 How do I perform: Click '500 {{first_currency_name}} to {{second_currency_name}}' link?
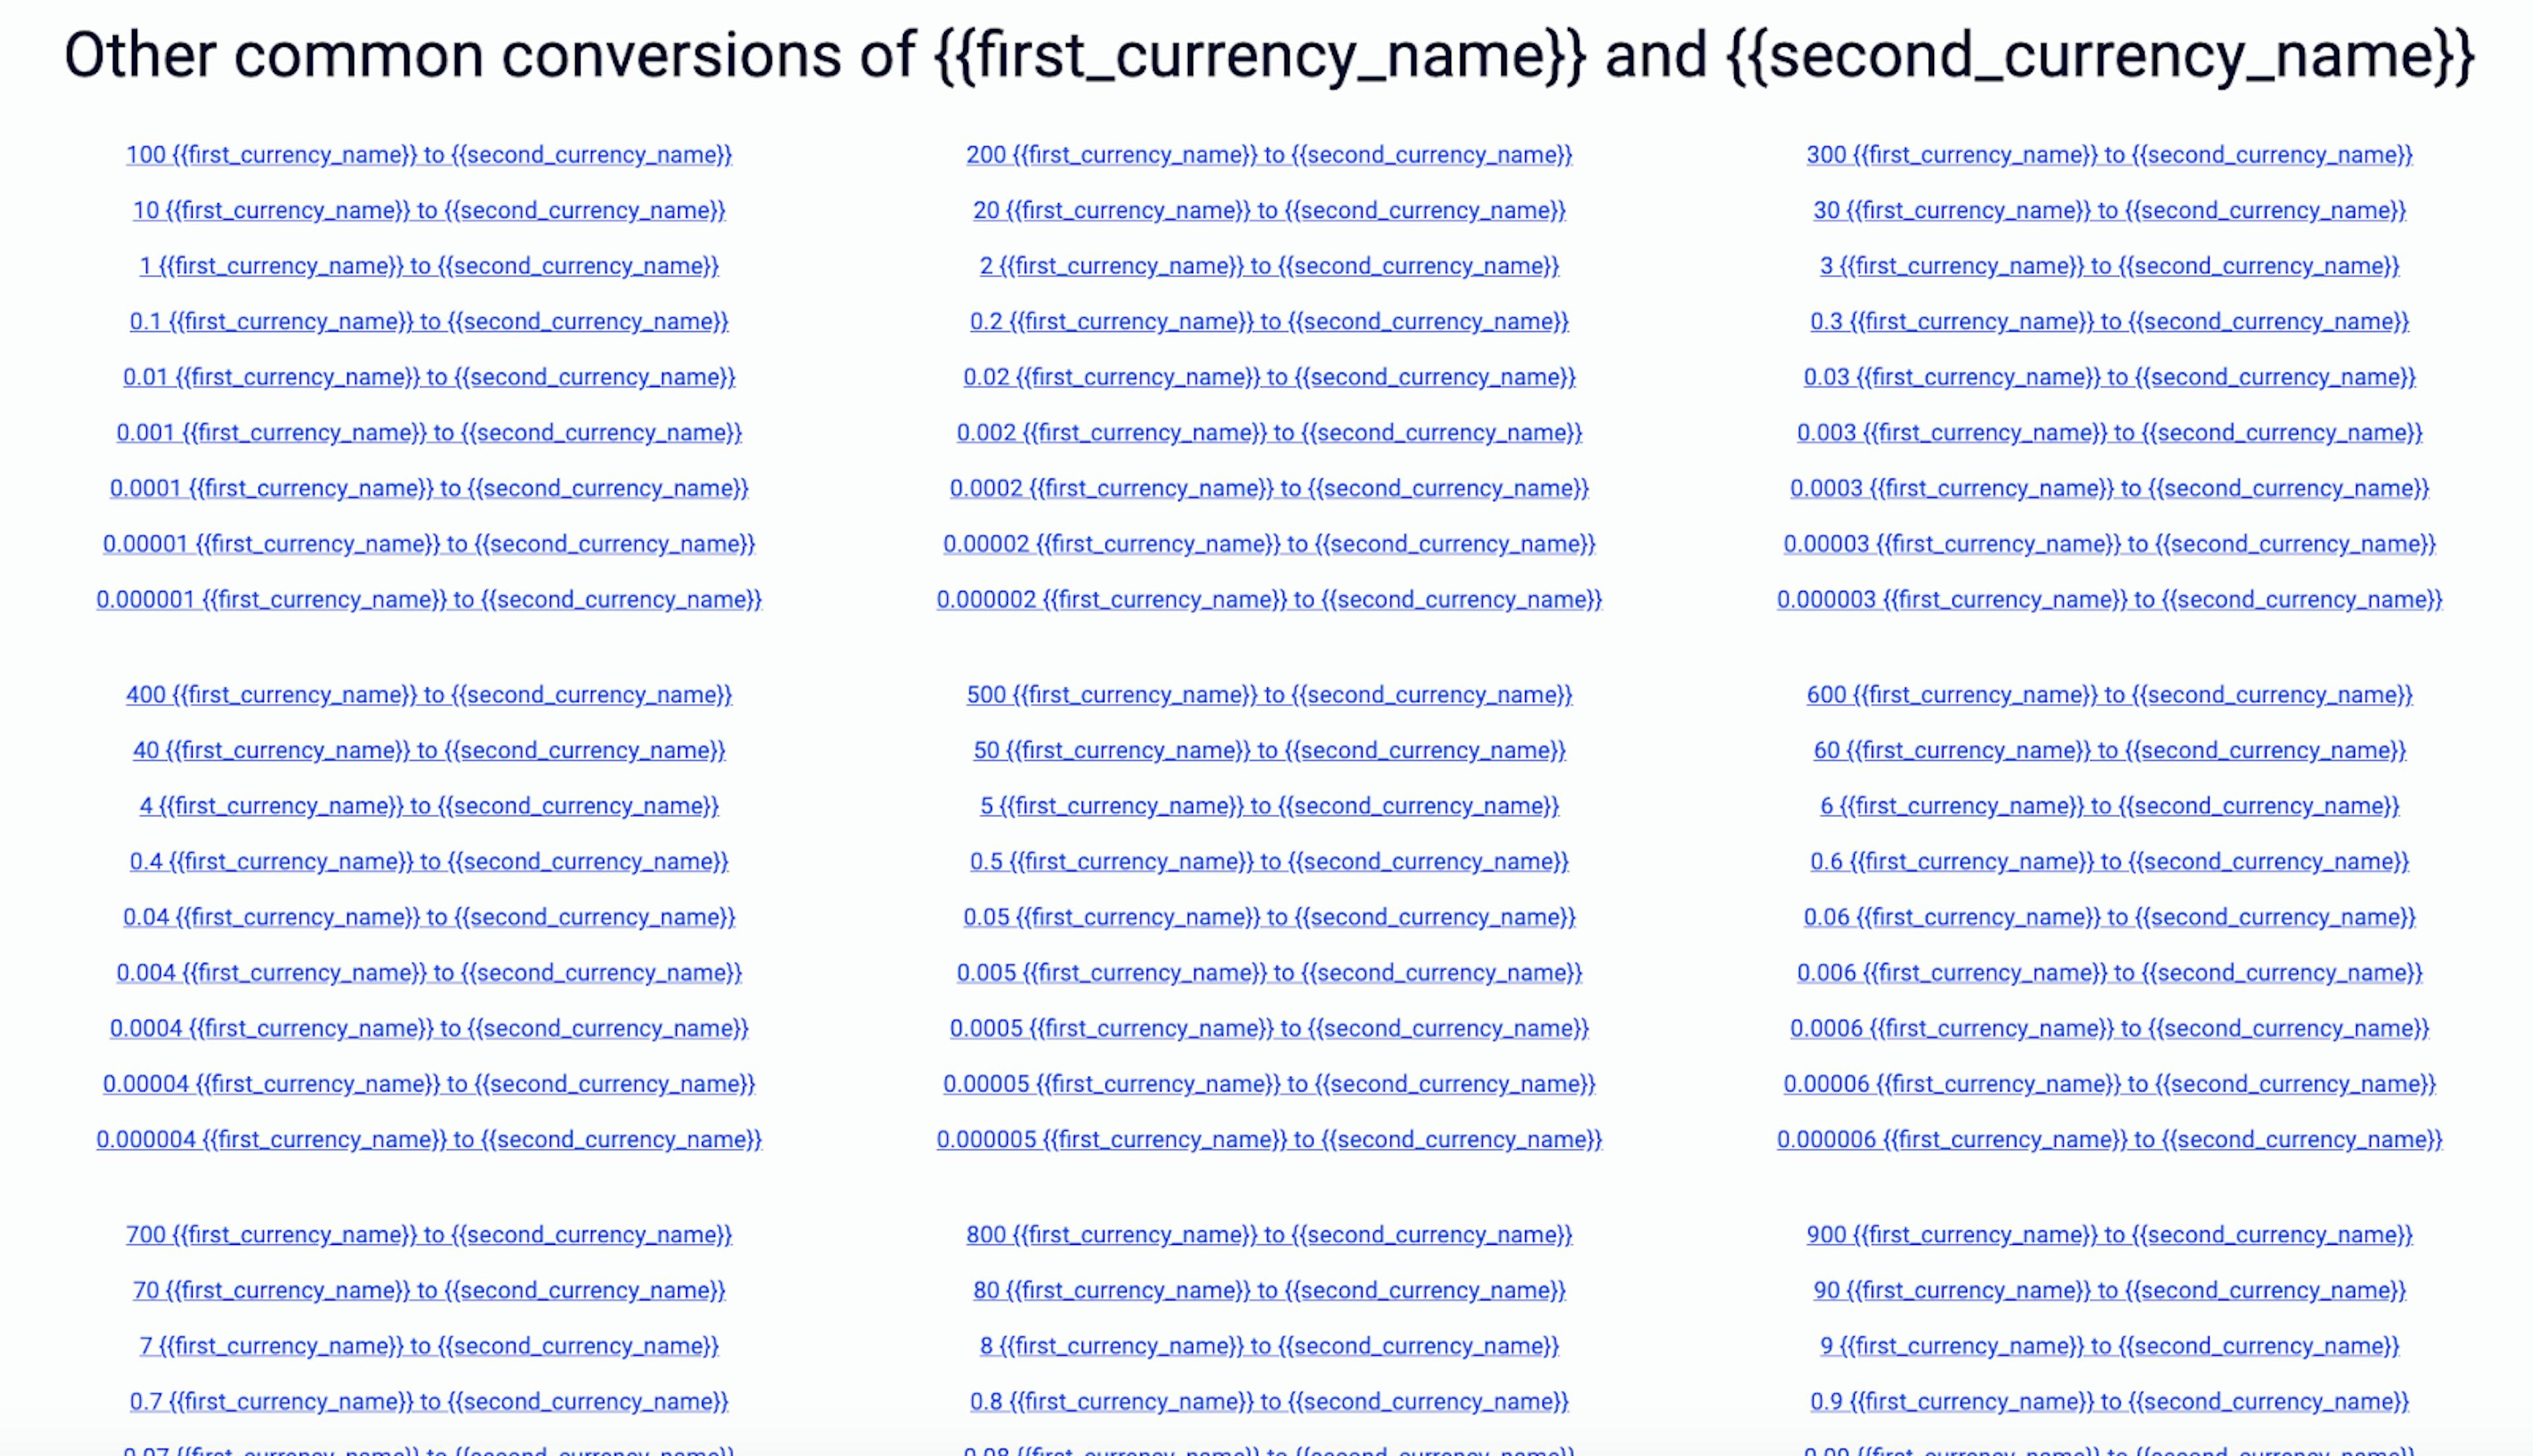(x=1266, y=694)
